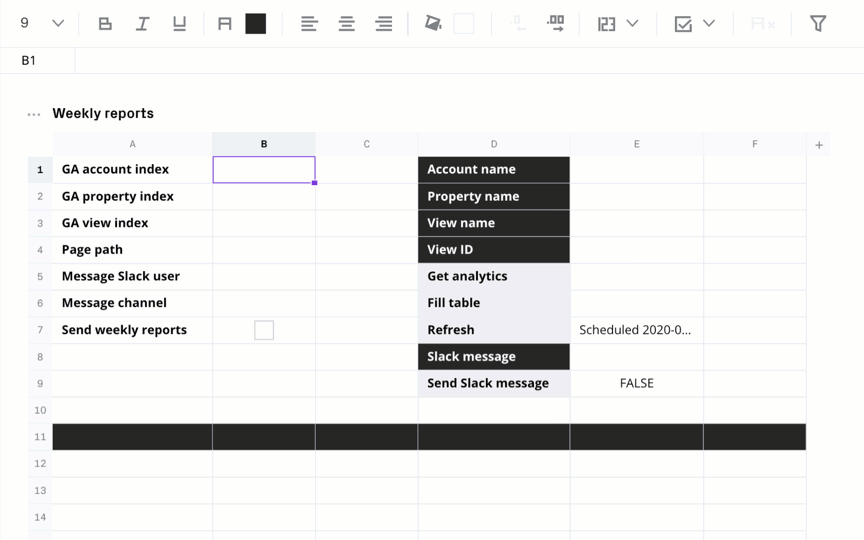864x540 pixels.
Task: Click the Weekly reports table title
Action: coord(103,114)
